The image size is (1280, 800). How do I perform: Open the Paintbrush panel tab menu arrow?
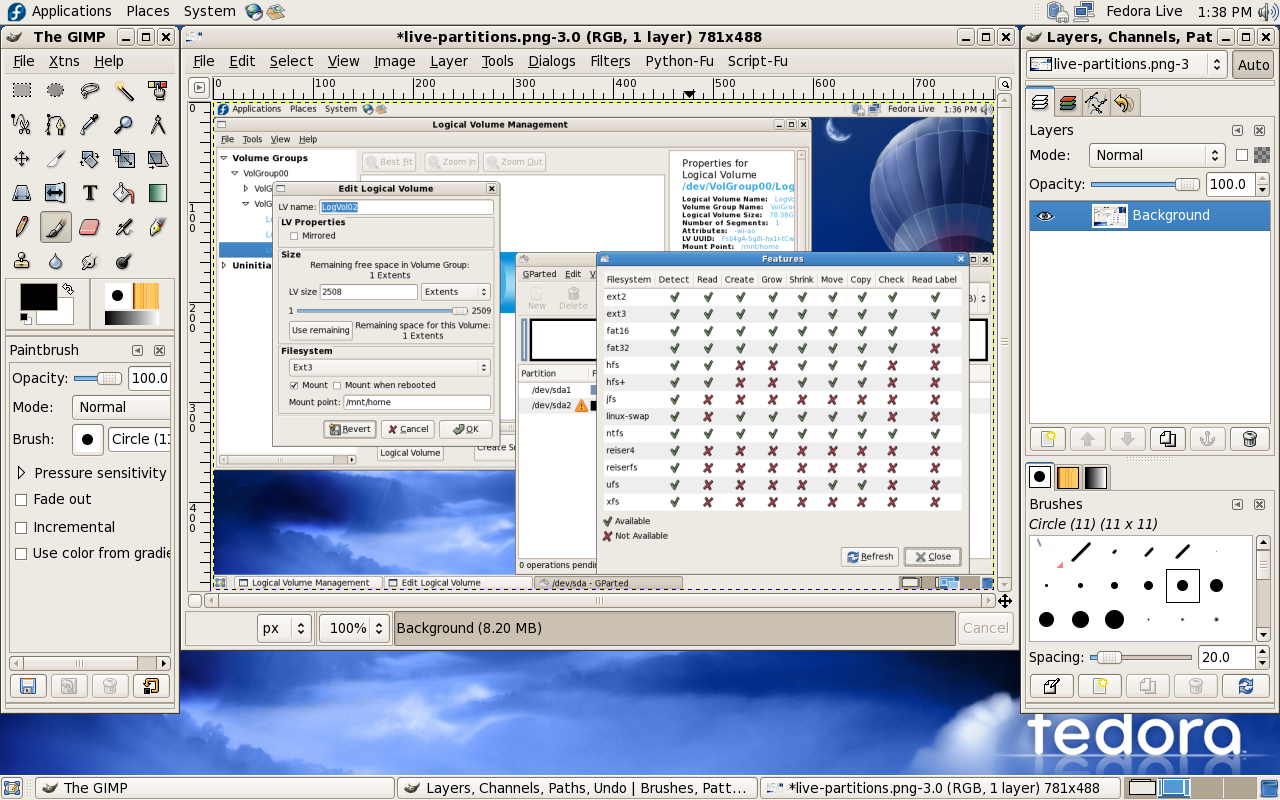(139, 351)
